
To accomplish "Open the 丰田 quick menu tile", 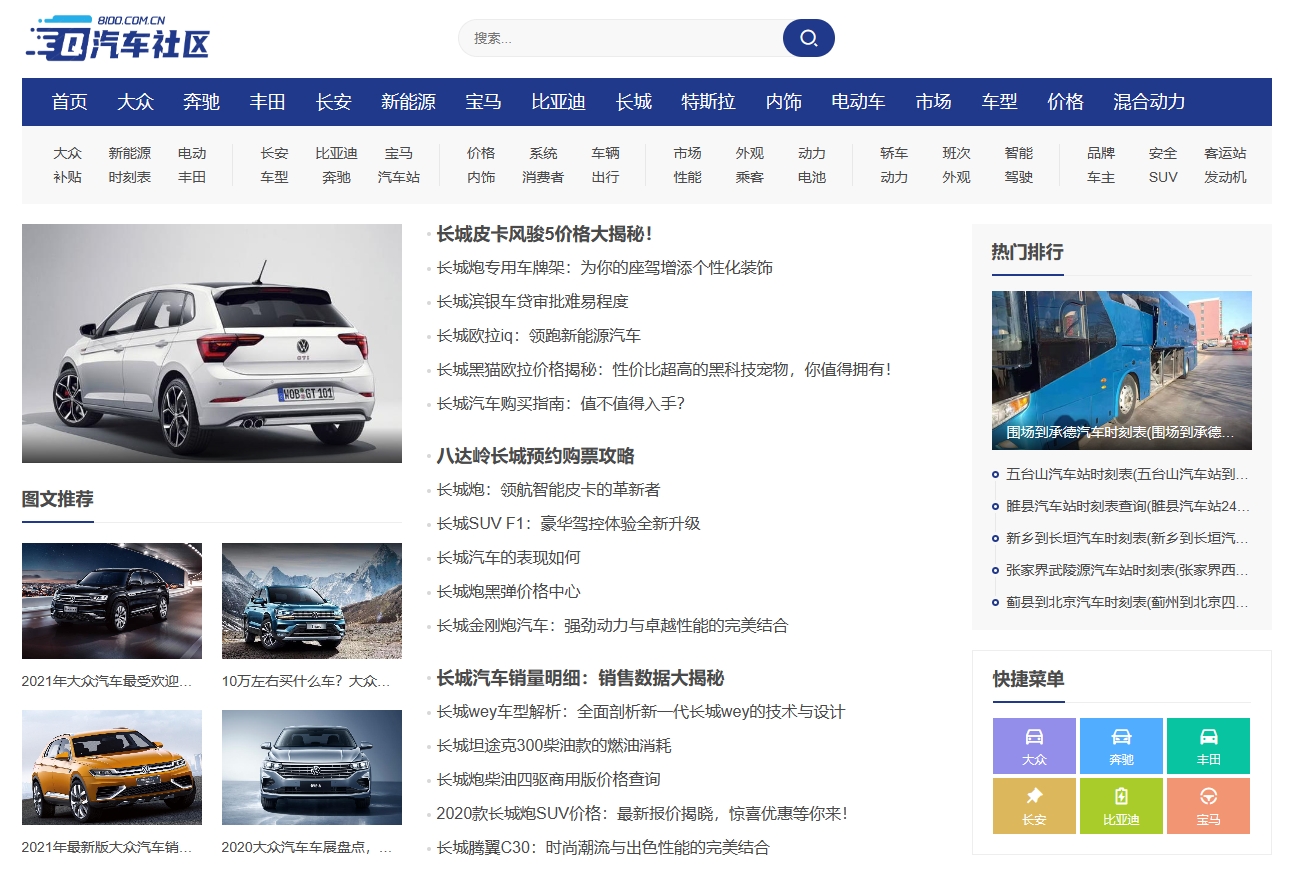I will (1208, 746).
